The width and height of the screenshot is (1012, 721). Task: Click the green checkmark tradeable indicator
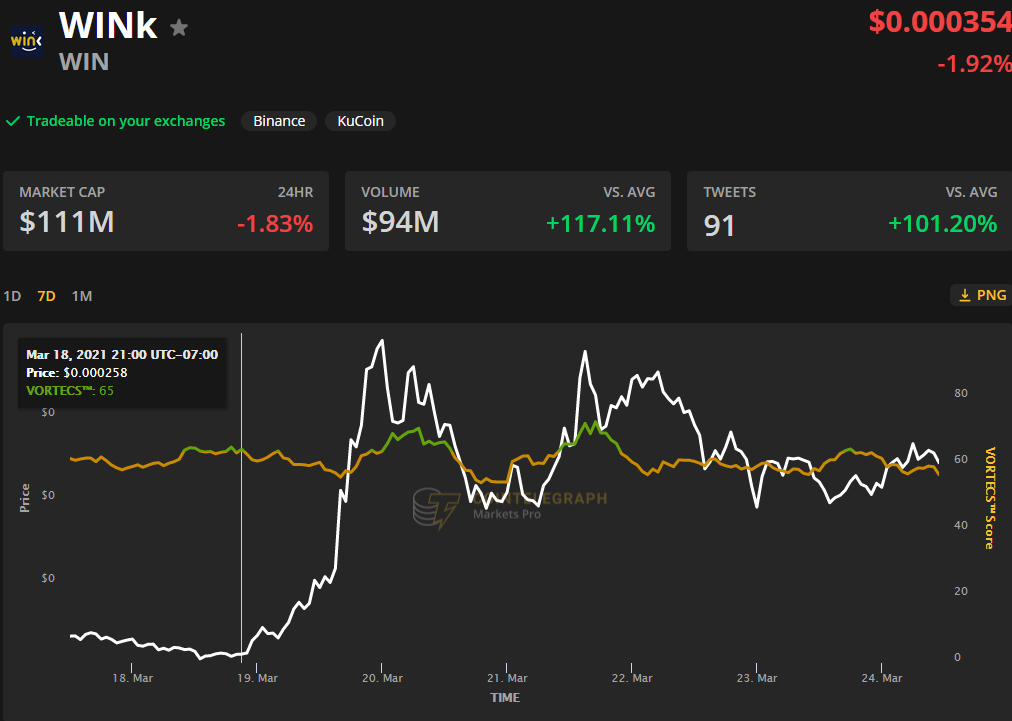tap(13, 121)
